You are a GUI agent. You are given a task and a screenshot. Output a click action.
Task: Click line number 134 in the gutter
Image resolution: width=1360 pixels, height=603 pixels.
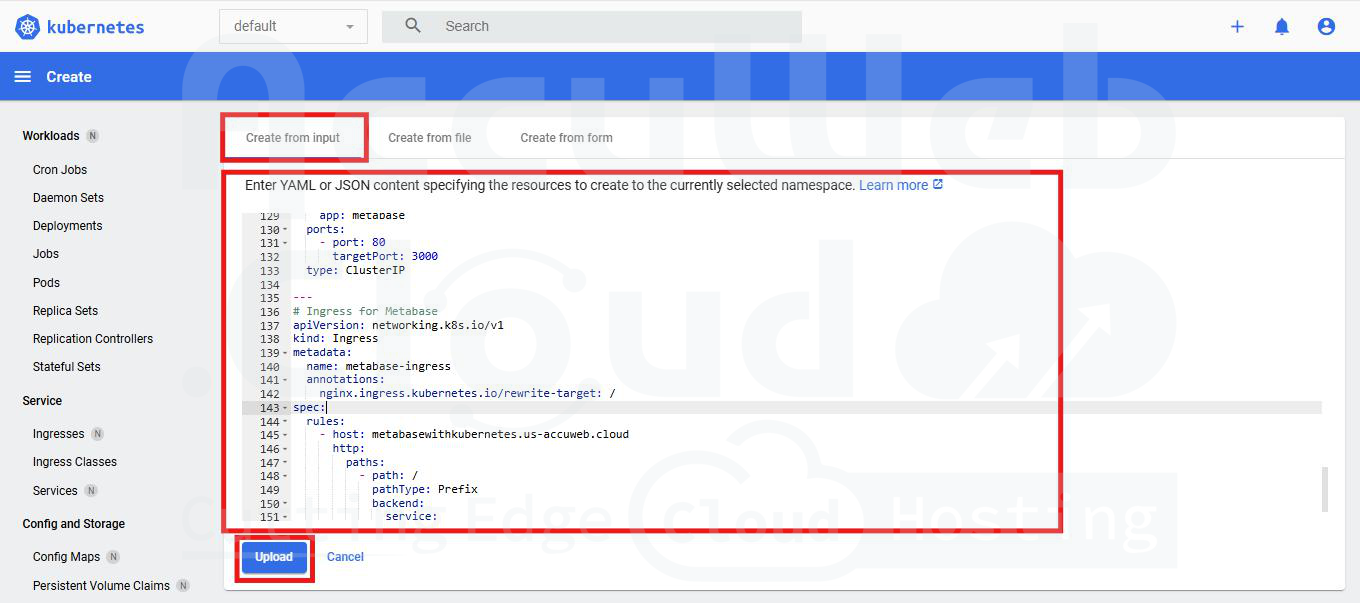click(269, 285)
